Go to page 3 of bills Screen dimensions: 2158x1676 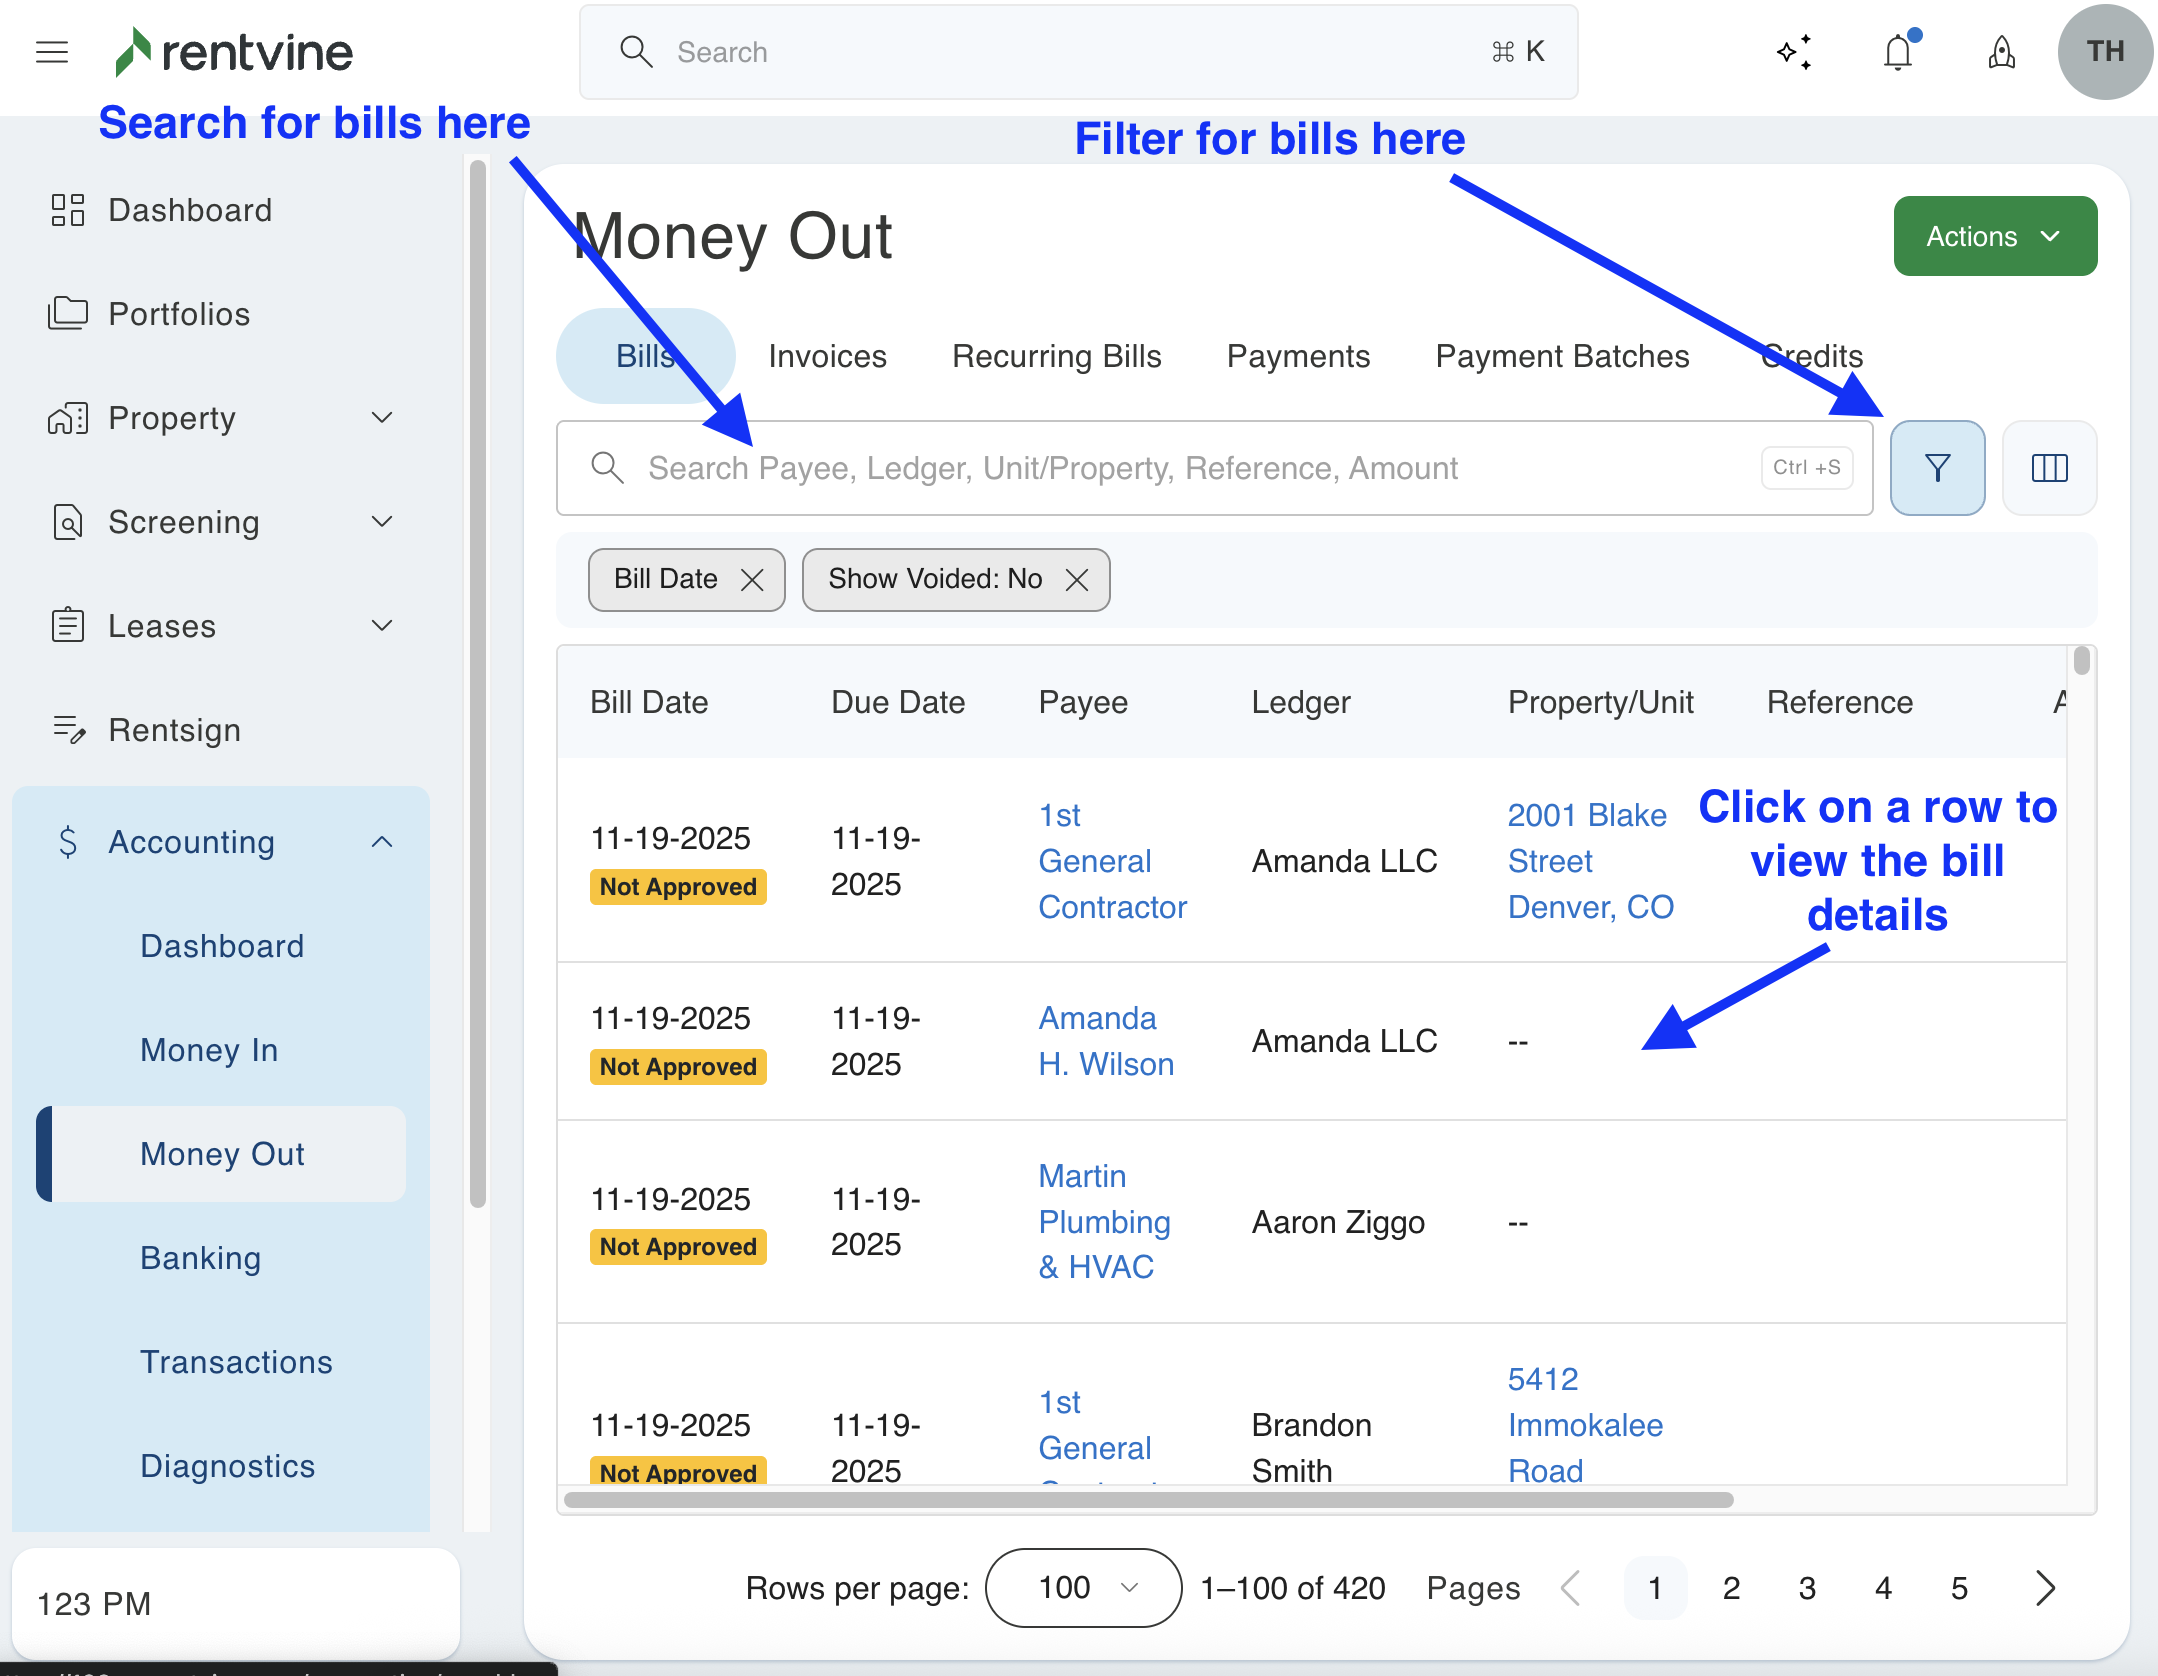1807,1588
